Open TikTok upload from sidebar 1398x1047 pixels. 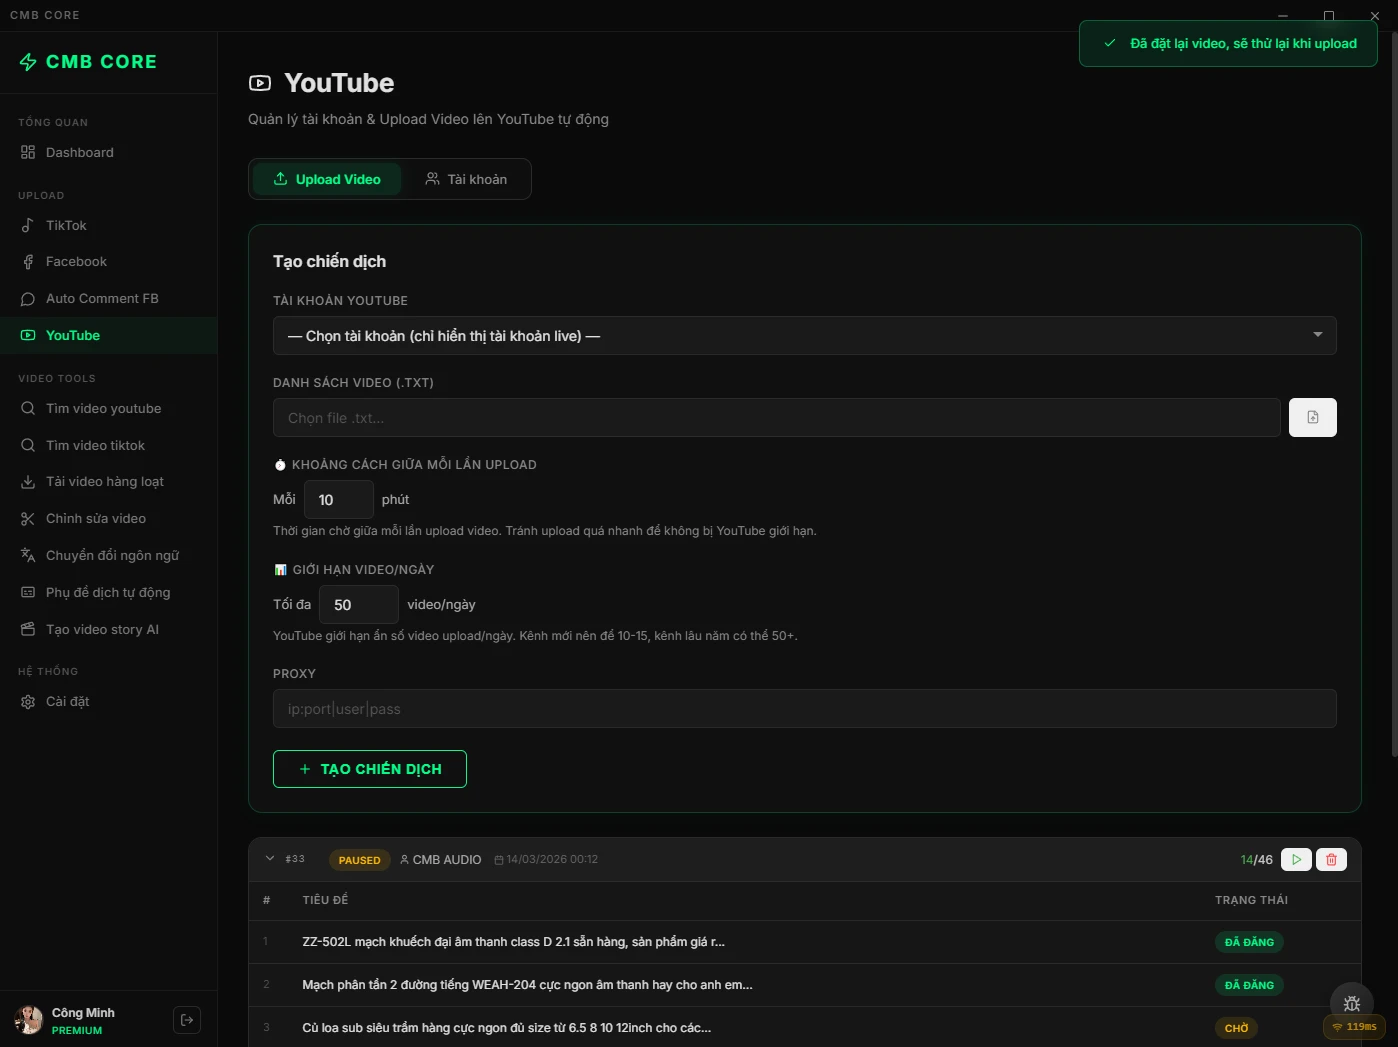(66, 226)
